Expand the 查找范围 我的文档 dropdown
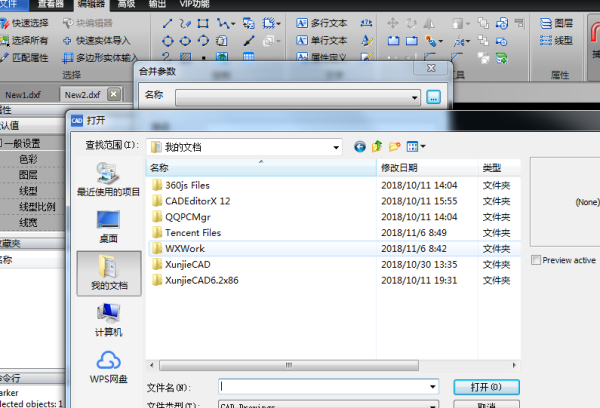 (x=336, y=147)
